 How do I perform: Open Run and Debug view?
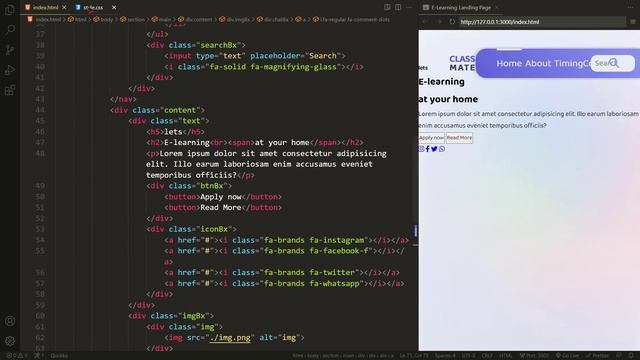pyautogui.click(x=10, y=70)
